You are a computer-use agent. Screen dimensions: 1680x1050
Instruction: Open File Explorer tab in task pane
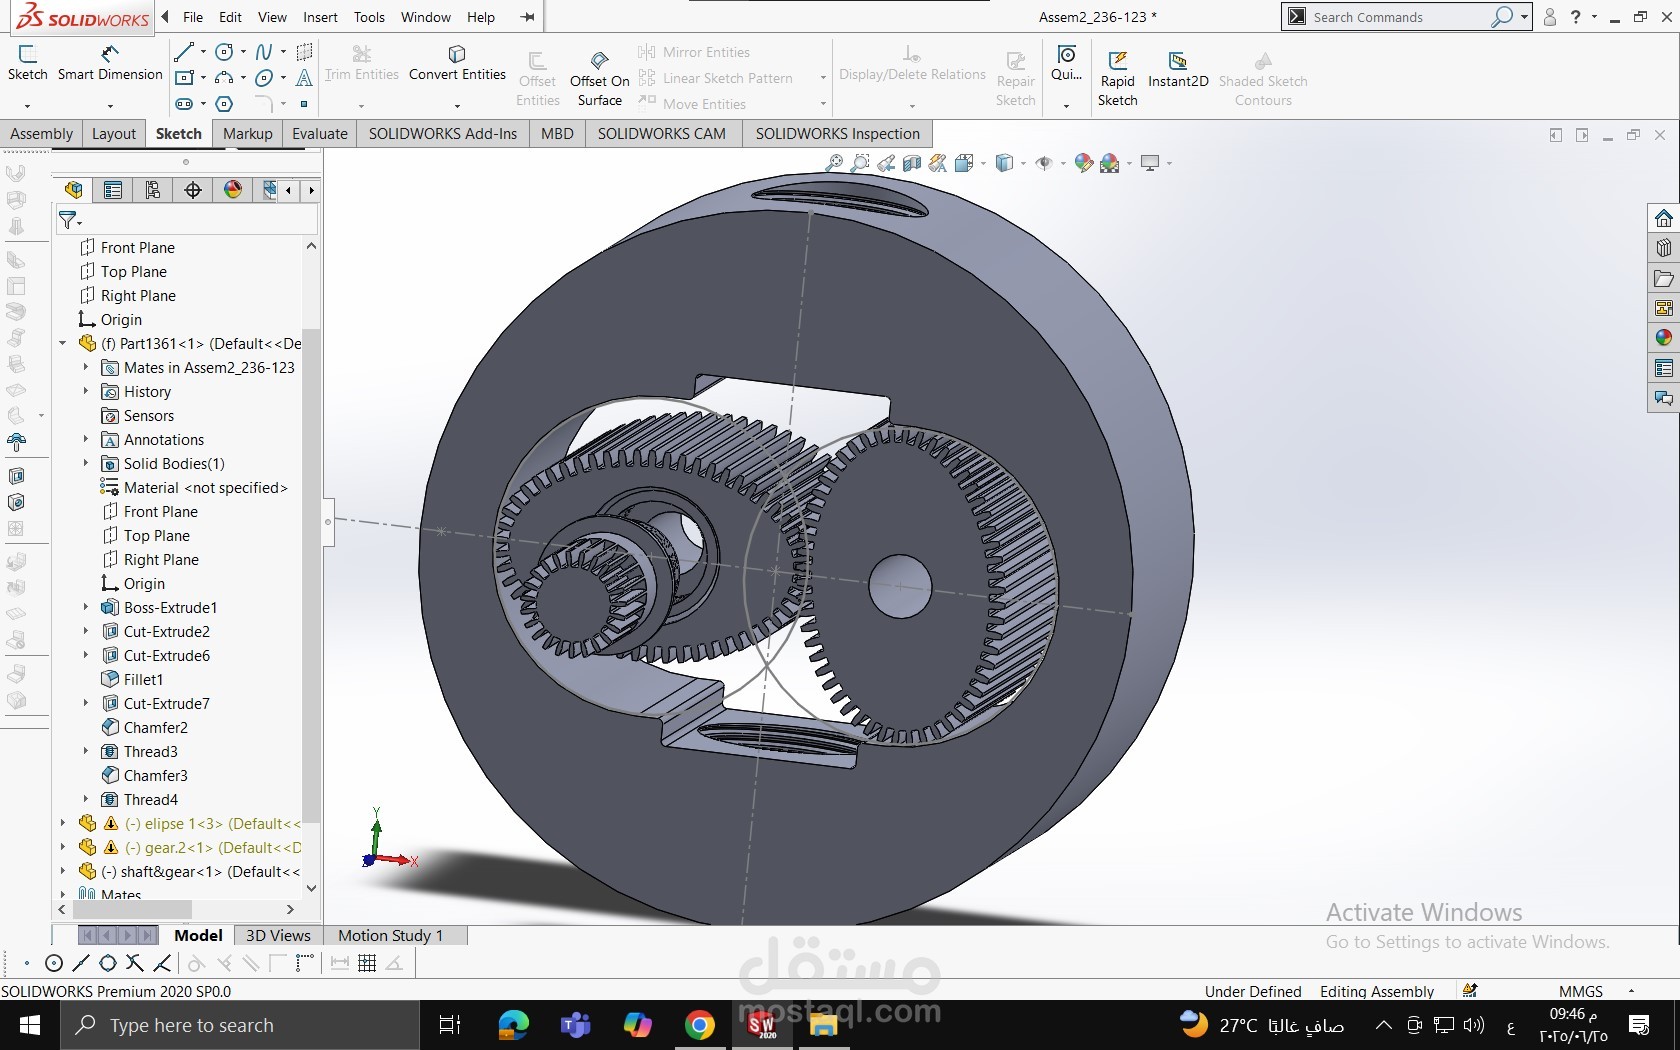1664,278
